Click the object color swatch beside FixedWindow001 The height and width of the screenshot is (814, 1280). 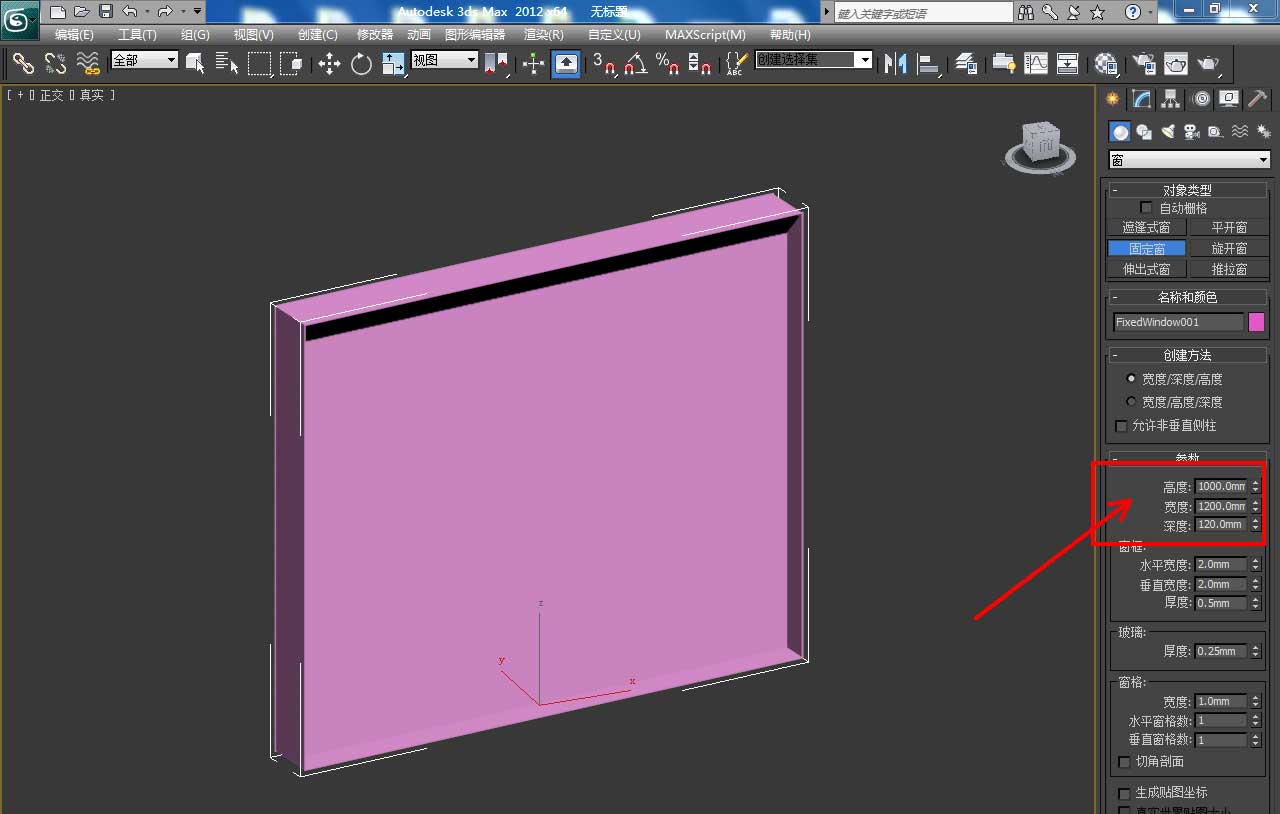pyautogui.click(x=1257, y=321)
